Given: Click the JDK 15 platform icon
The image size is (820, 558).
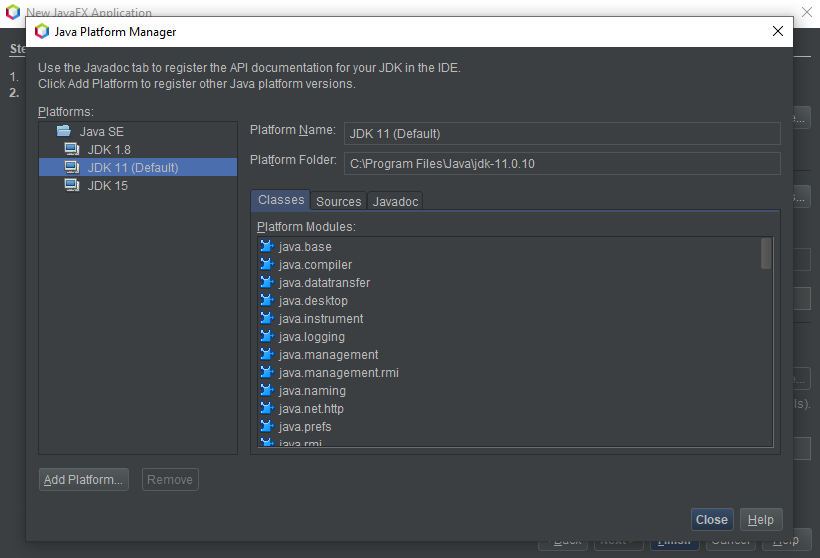Looking at the screenshot, I should 72,185.
